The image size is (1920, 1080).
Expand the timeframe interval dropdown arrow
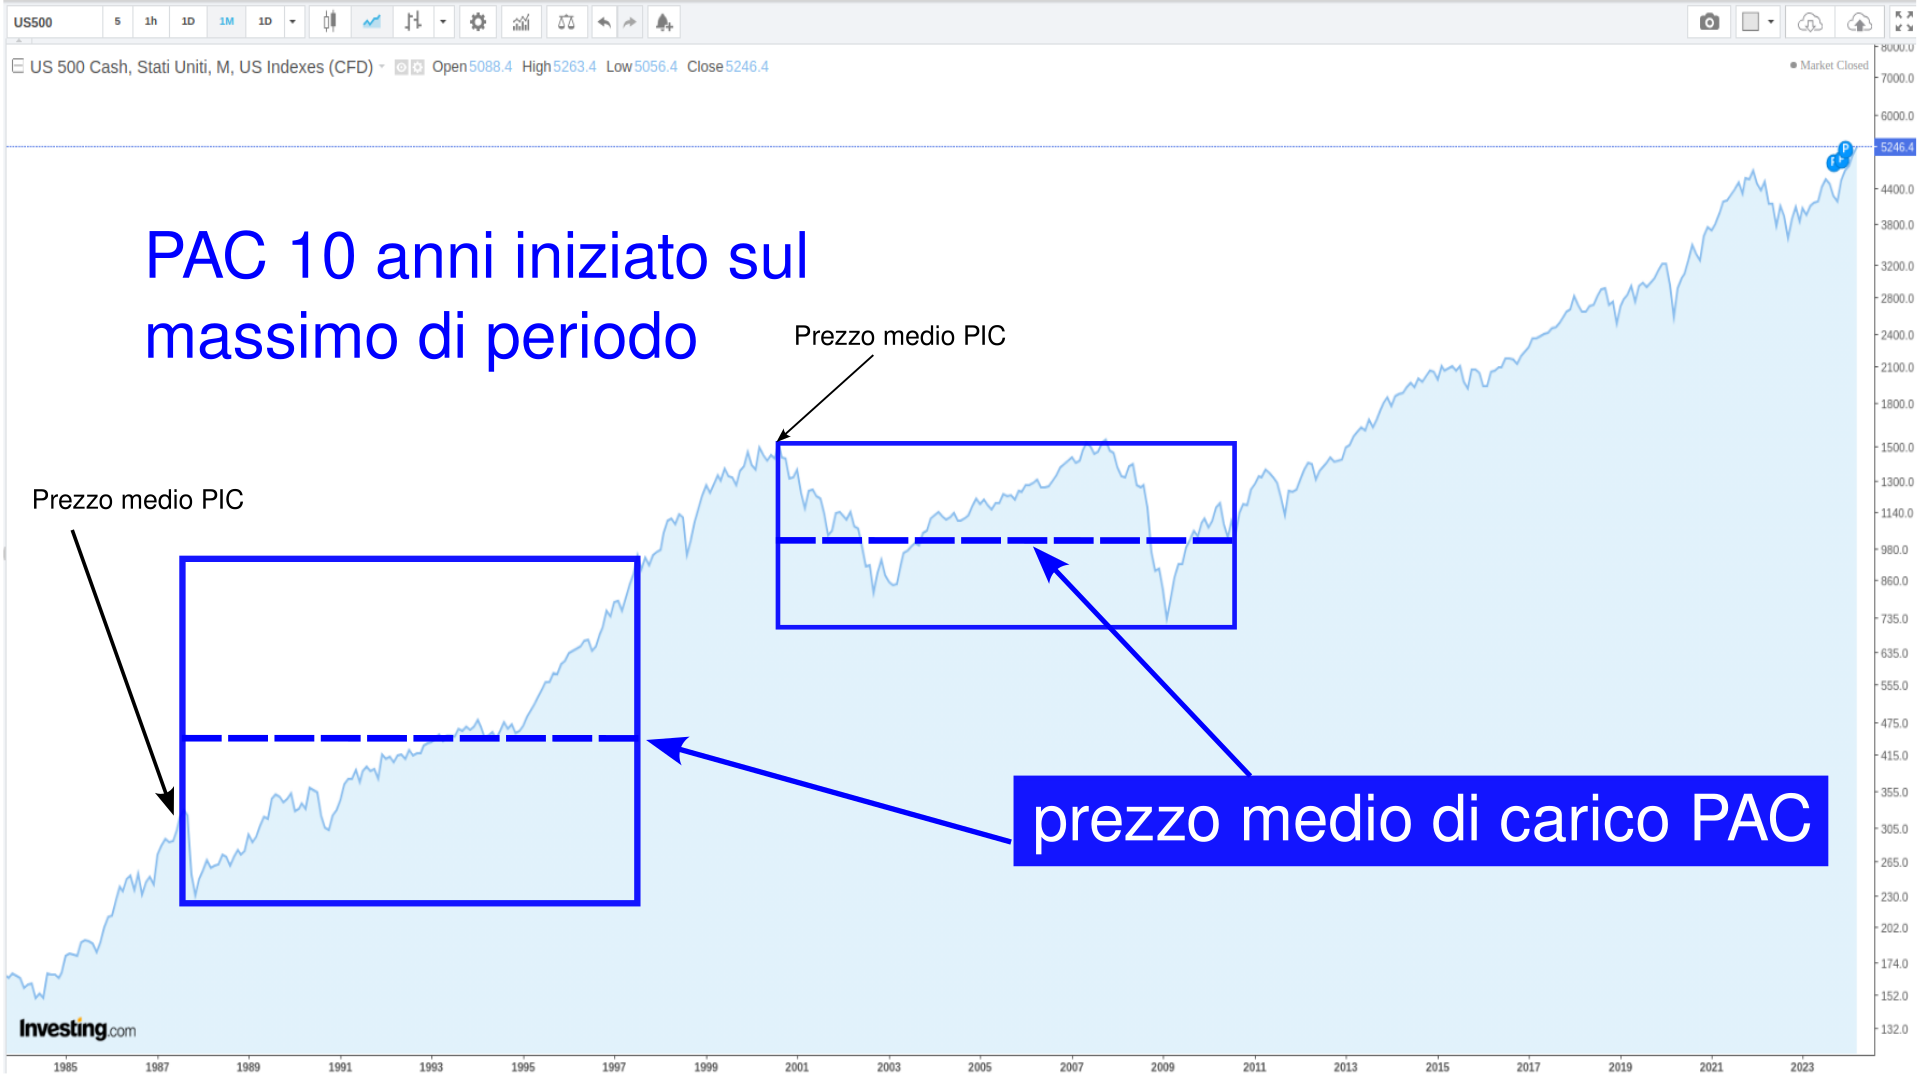(x=292, y=21)
